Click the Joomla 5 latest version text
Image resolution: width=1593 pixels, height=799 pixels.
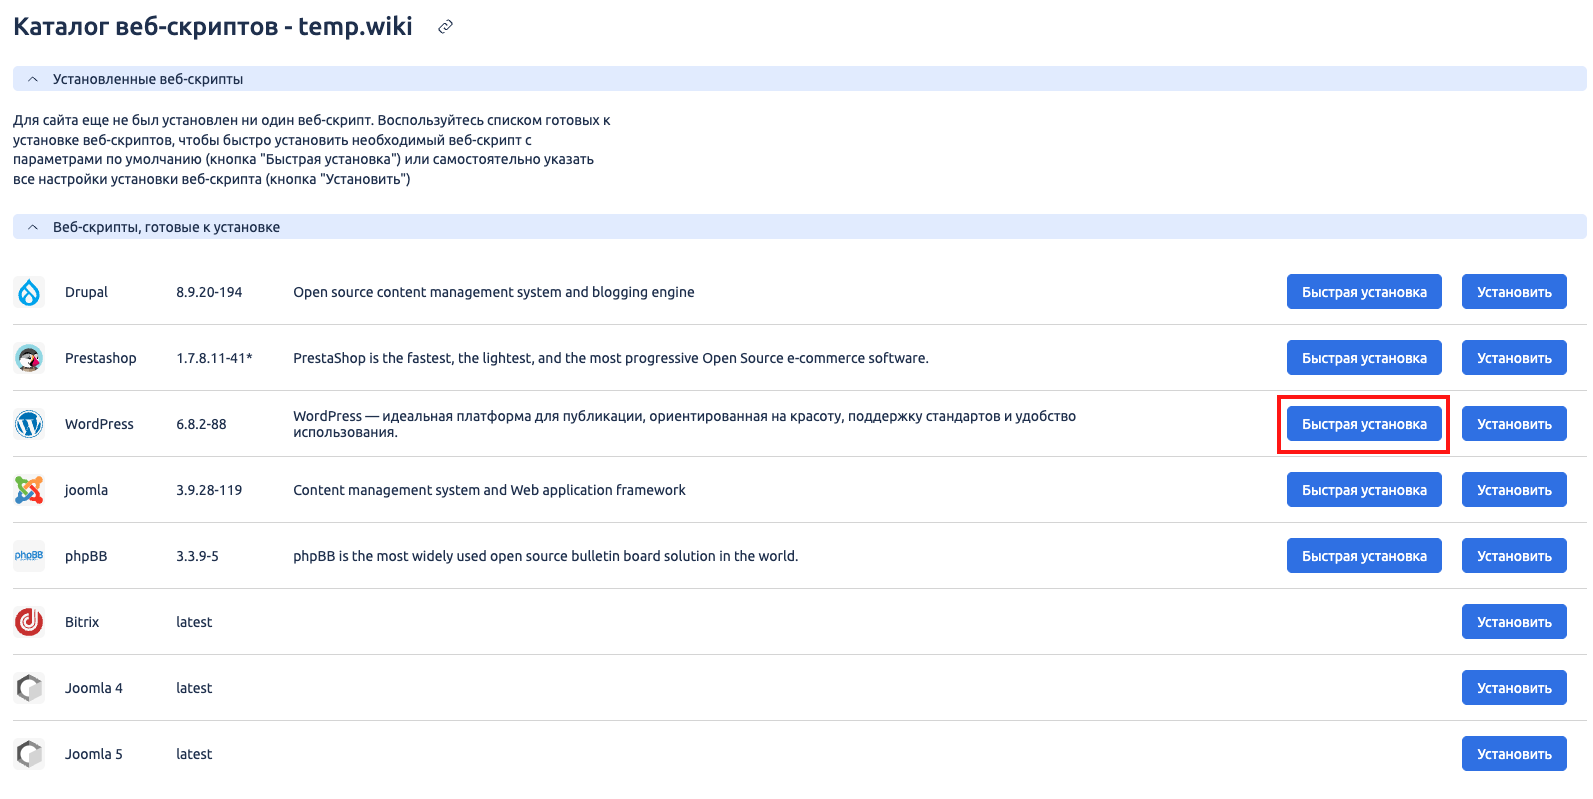(194, 754)
